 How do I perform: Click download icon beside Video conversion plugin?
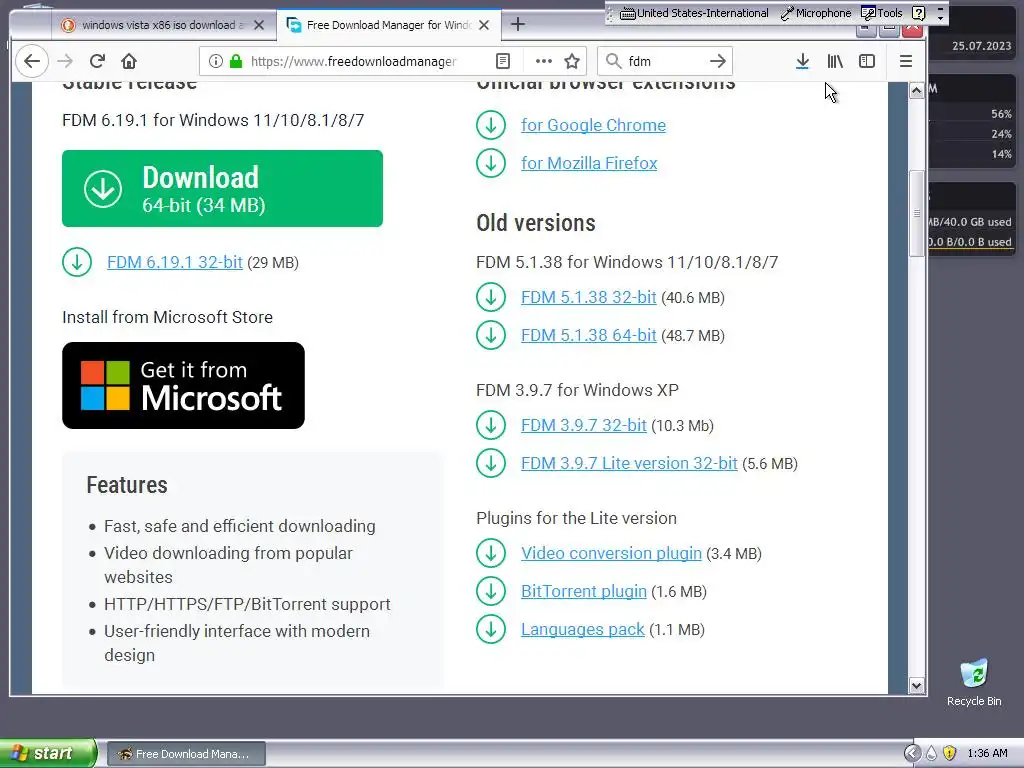[x=491, y=553]
